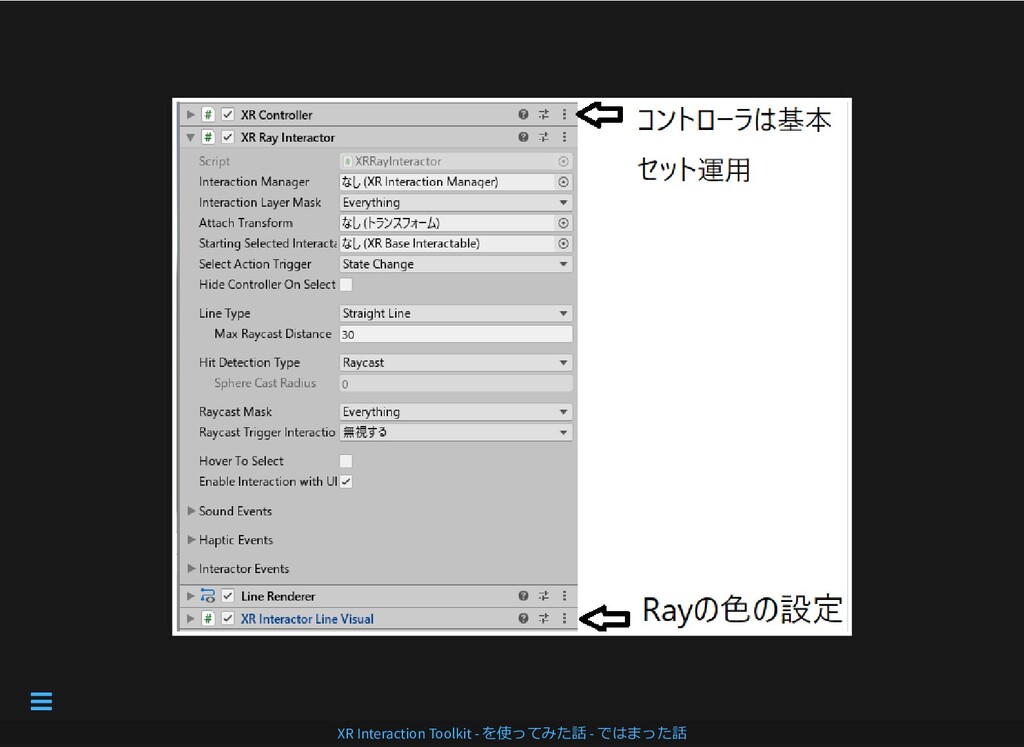Open the slide menu hamburger icon
Screen dimensions: 1024x747
(41, 701)
